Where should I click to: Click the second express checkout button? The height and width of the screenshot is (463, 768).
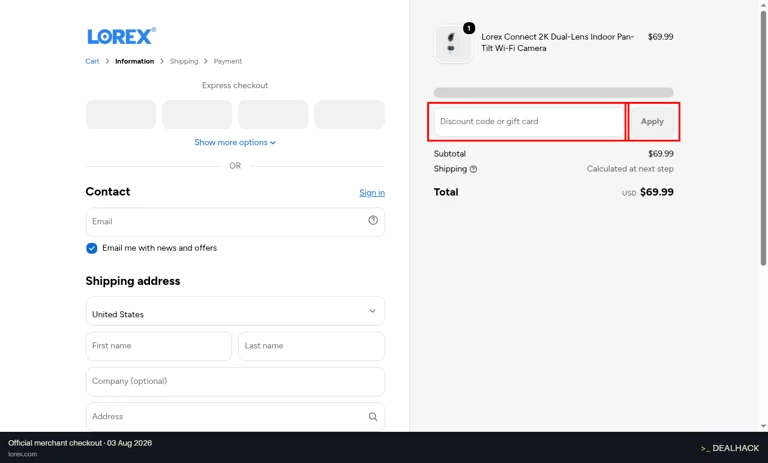[x=197, y=115]
